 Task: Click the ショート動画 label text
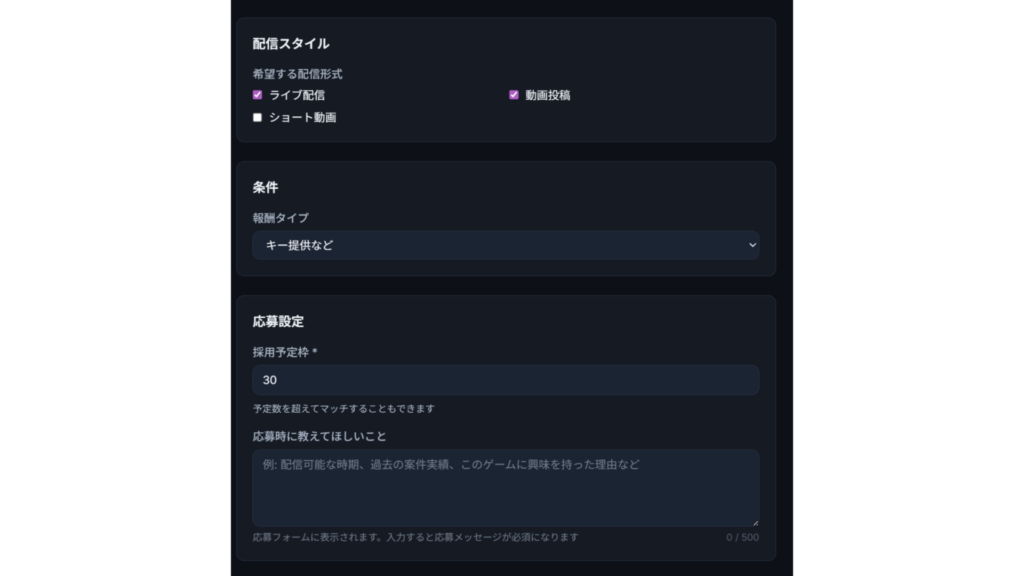coord(302,117)
